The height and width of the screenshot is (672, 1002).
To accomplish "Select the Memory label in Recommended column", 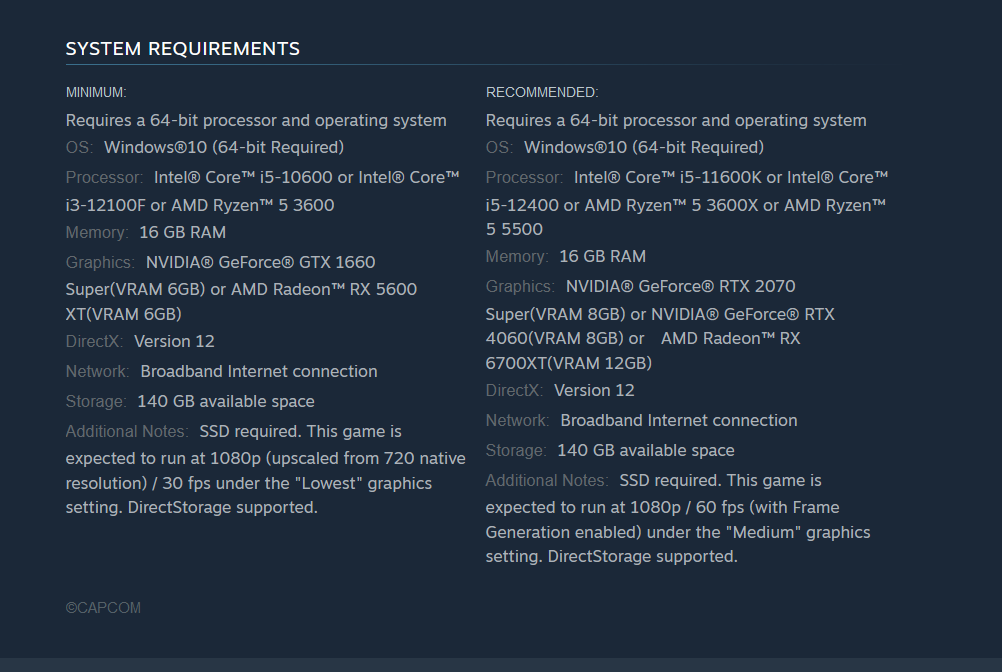I will click(517, 256).
